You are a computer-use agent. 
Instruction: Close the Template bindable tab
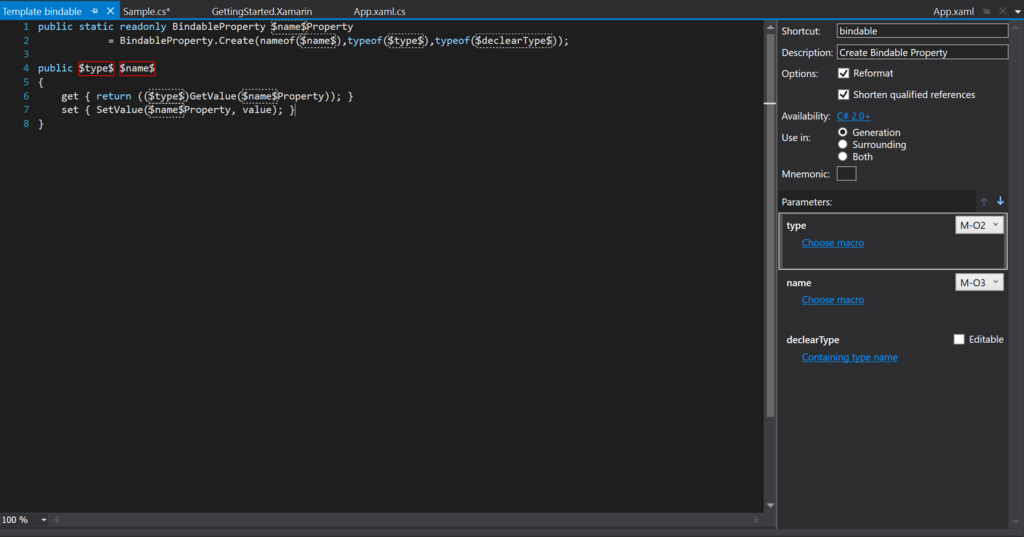coord(110,11)
